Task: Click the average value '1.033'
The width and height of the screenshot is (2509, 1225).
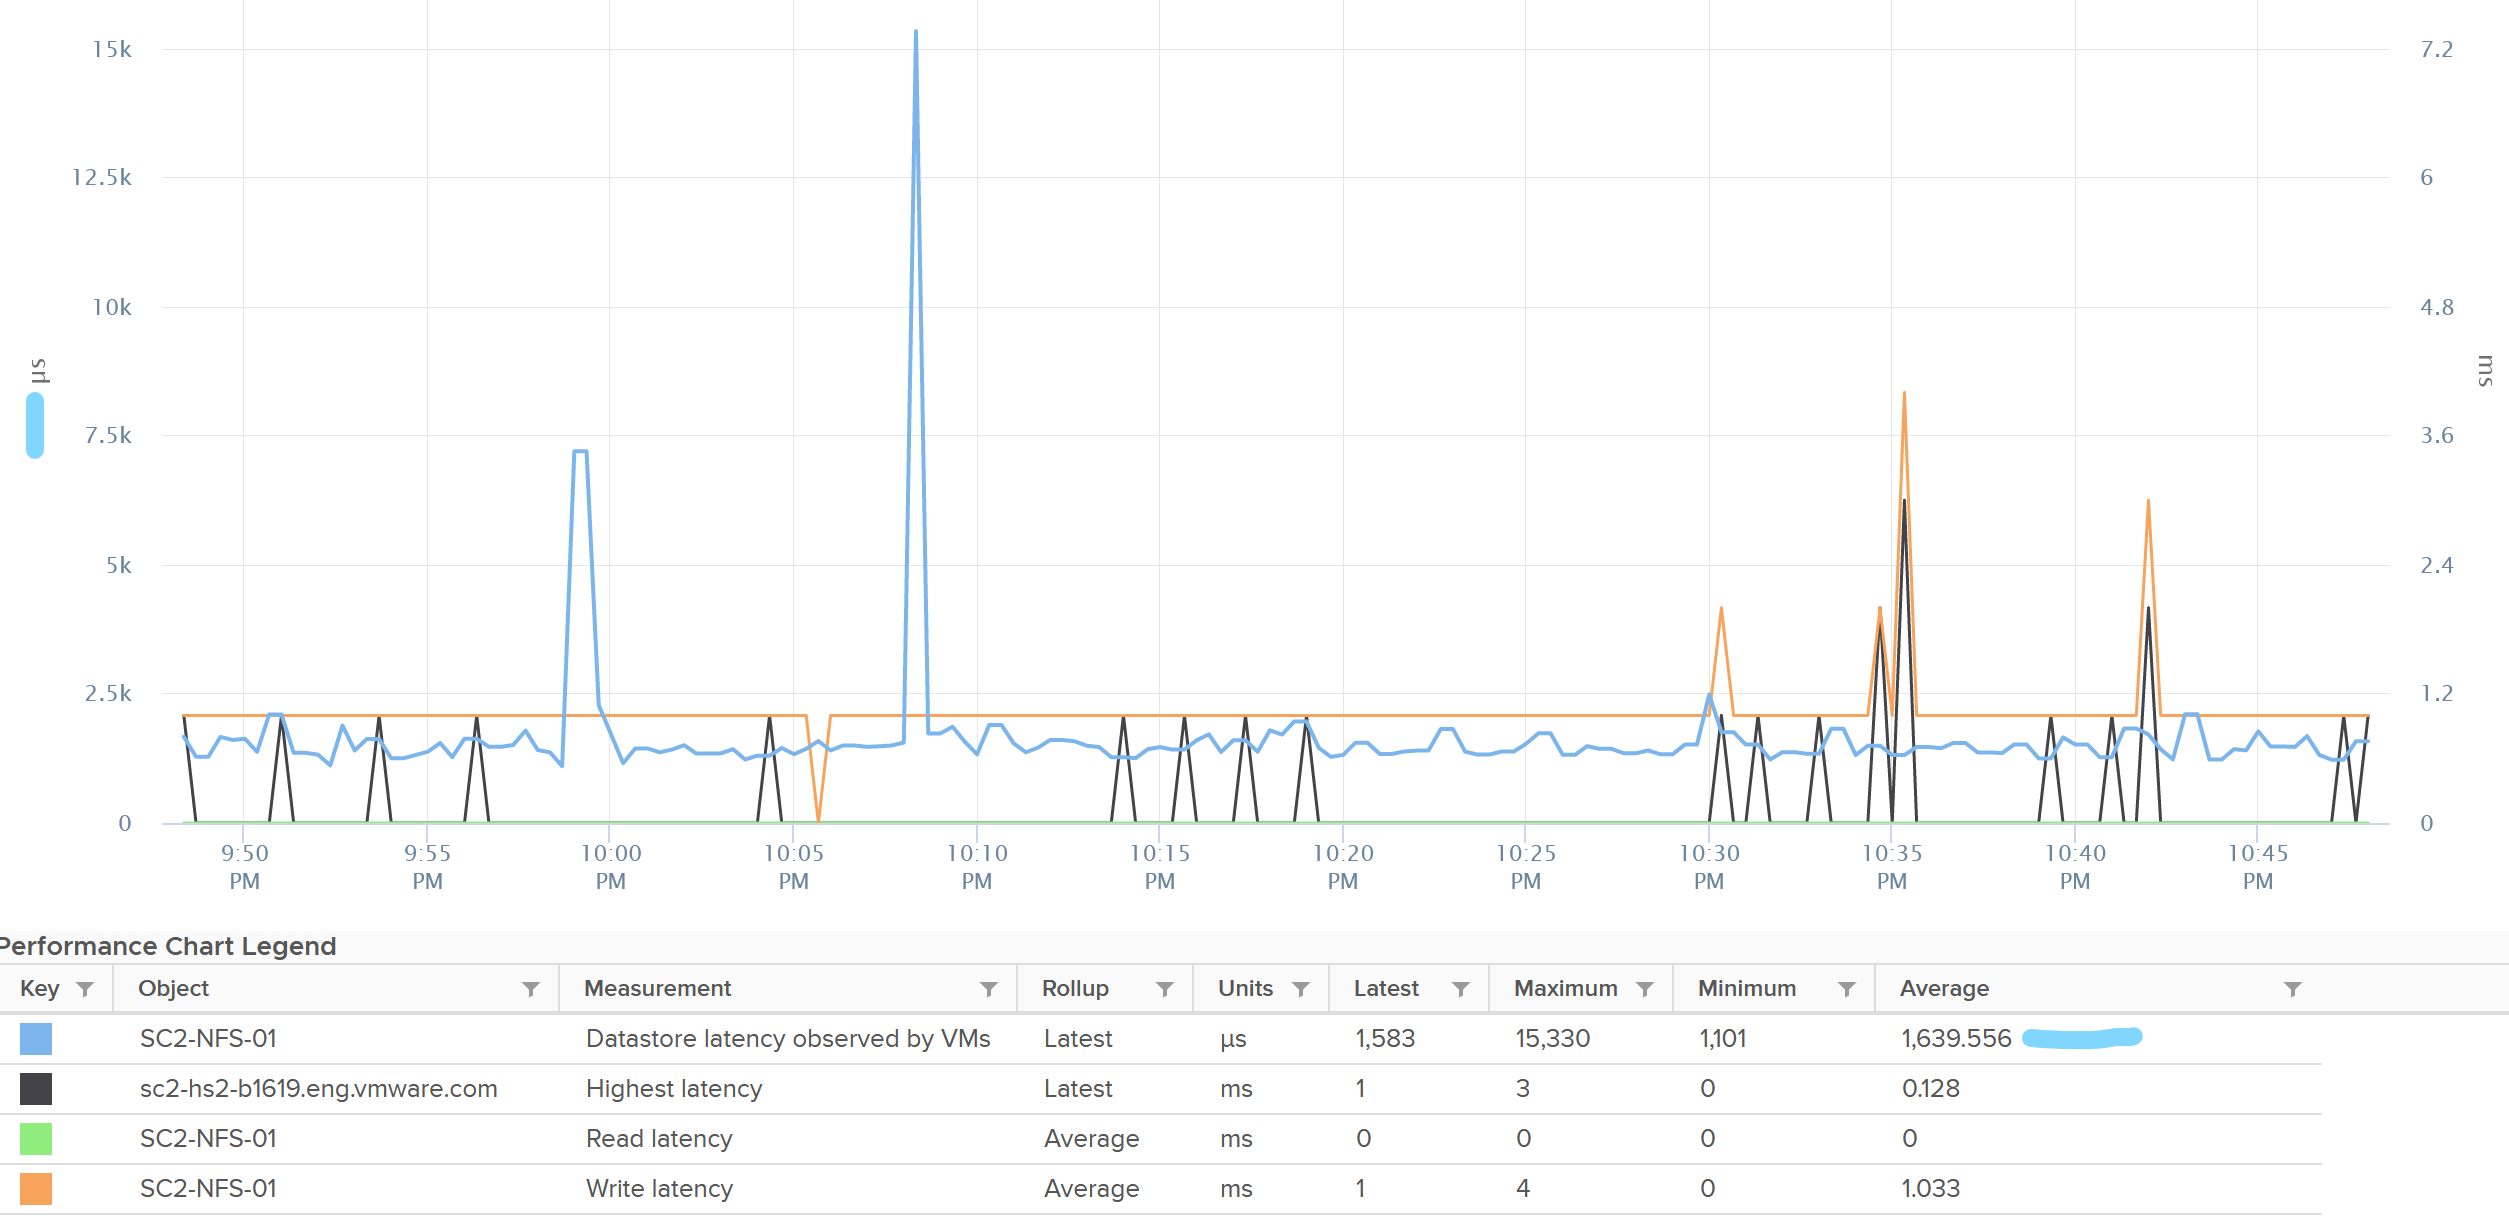Action: (x=1930, y=1189)
